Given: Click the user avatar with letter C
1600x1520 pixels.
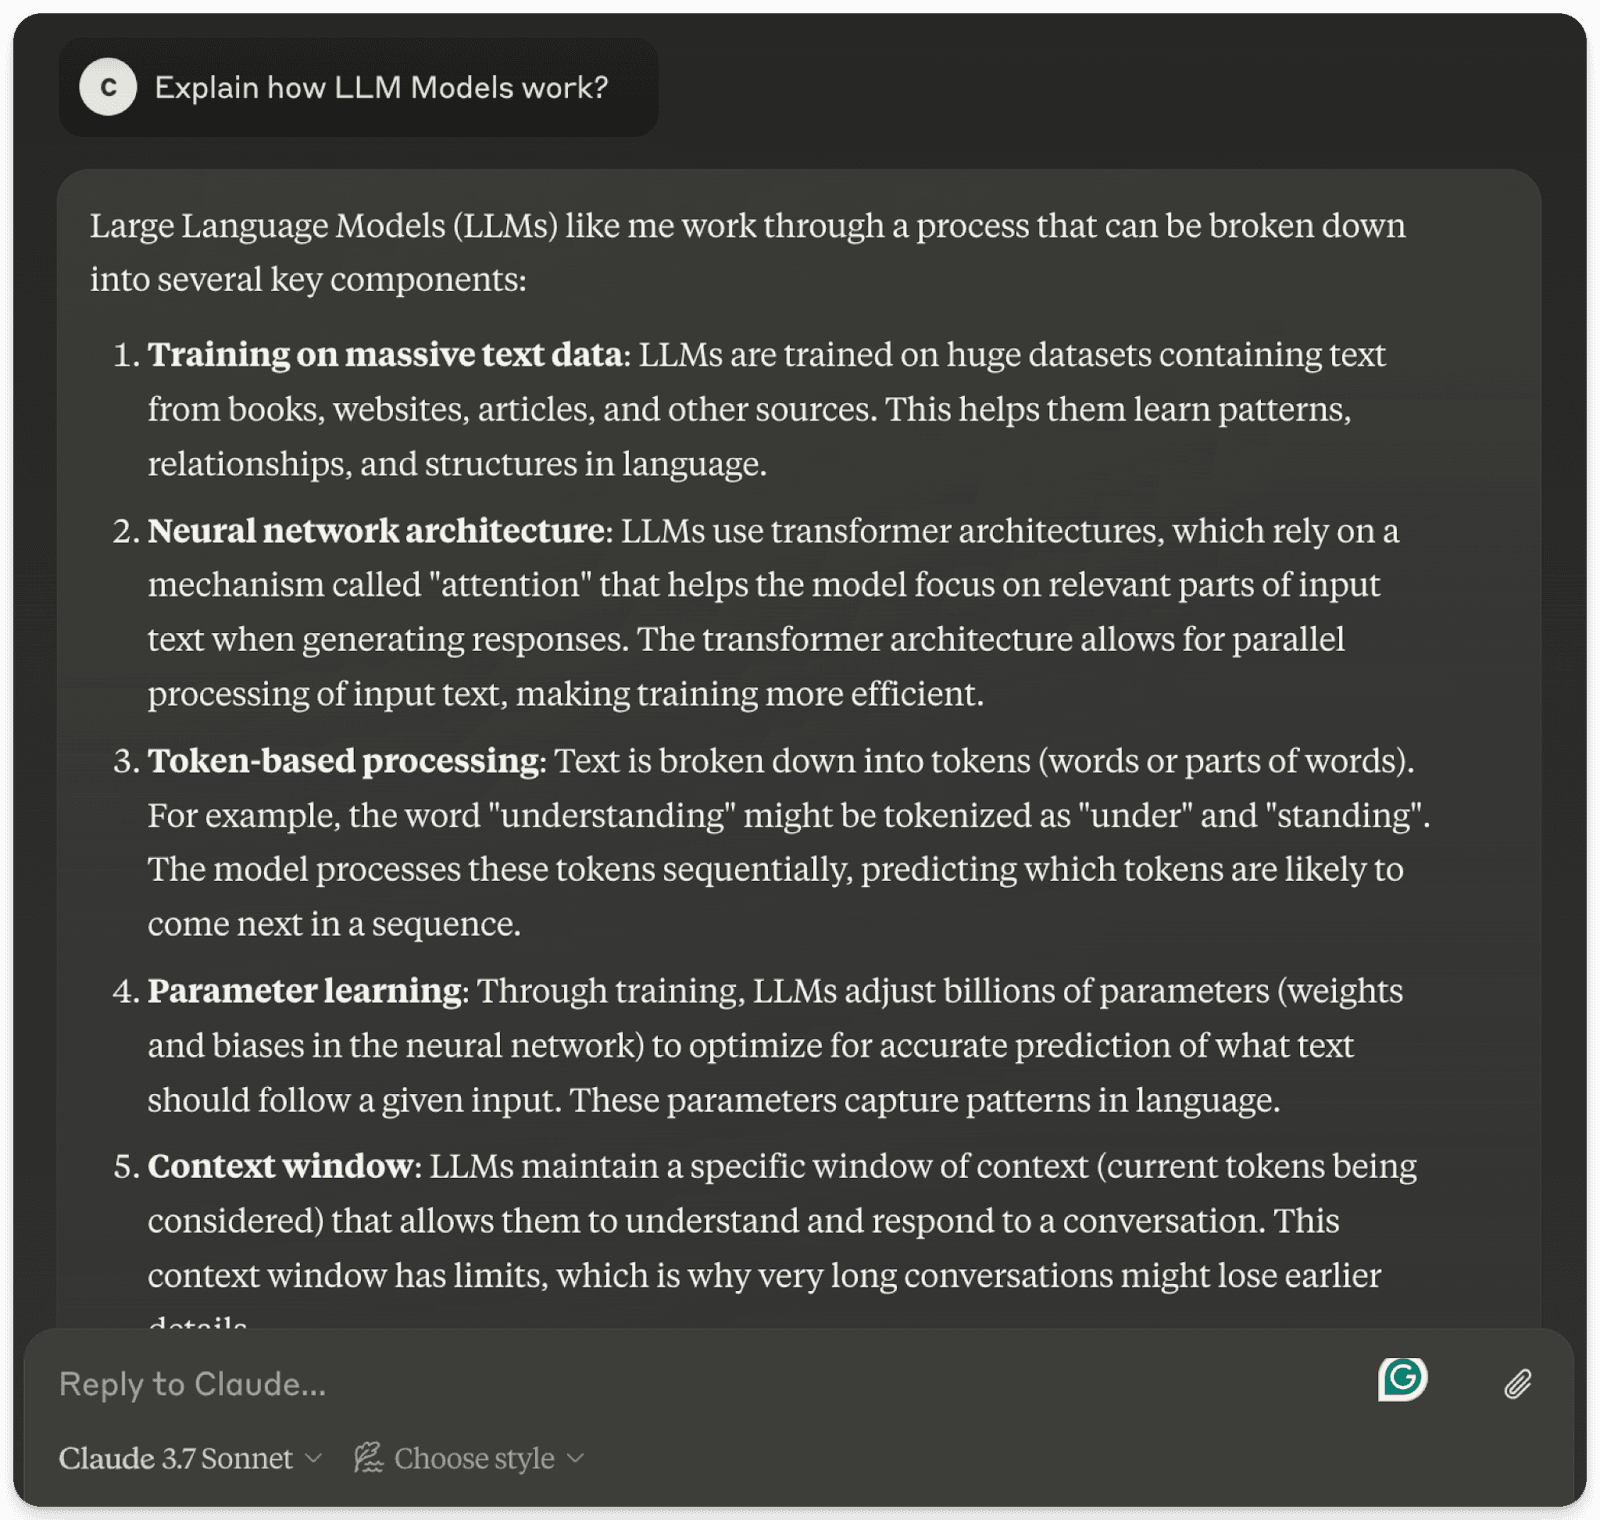Looking at the screenshot, I should (x=108, y=87).
